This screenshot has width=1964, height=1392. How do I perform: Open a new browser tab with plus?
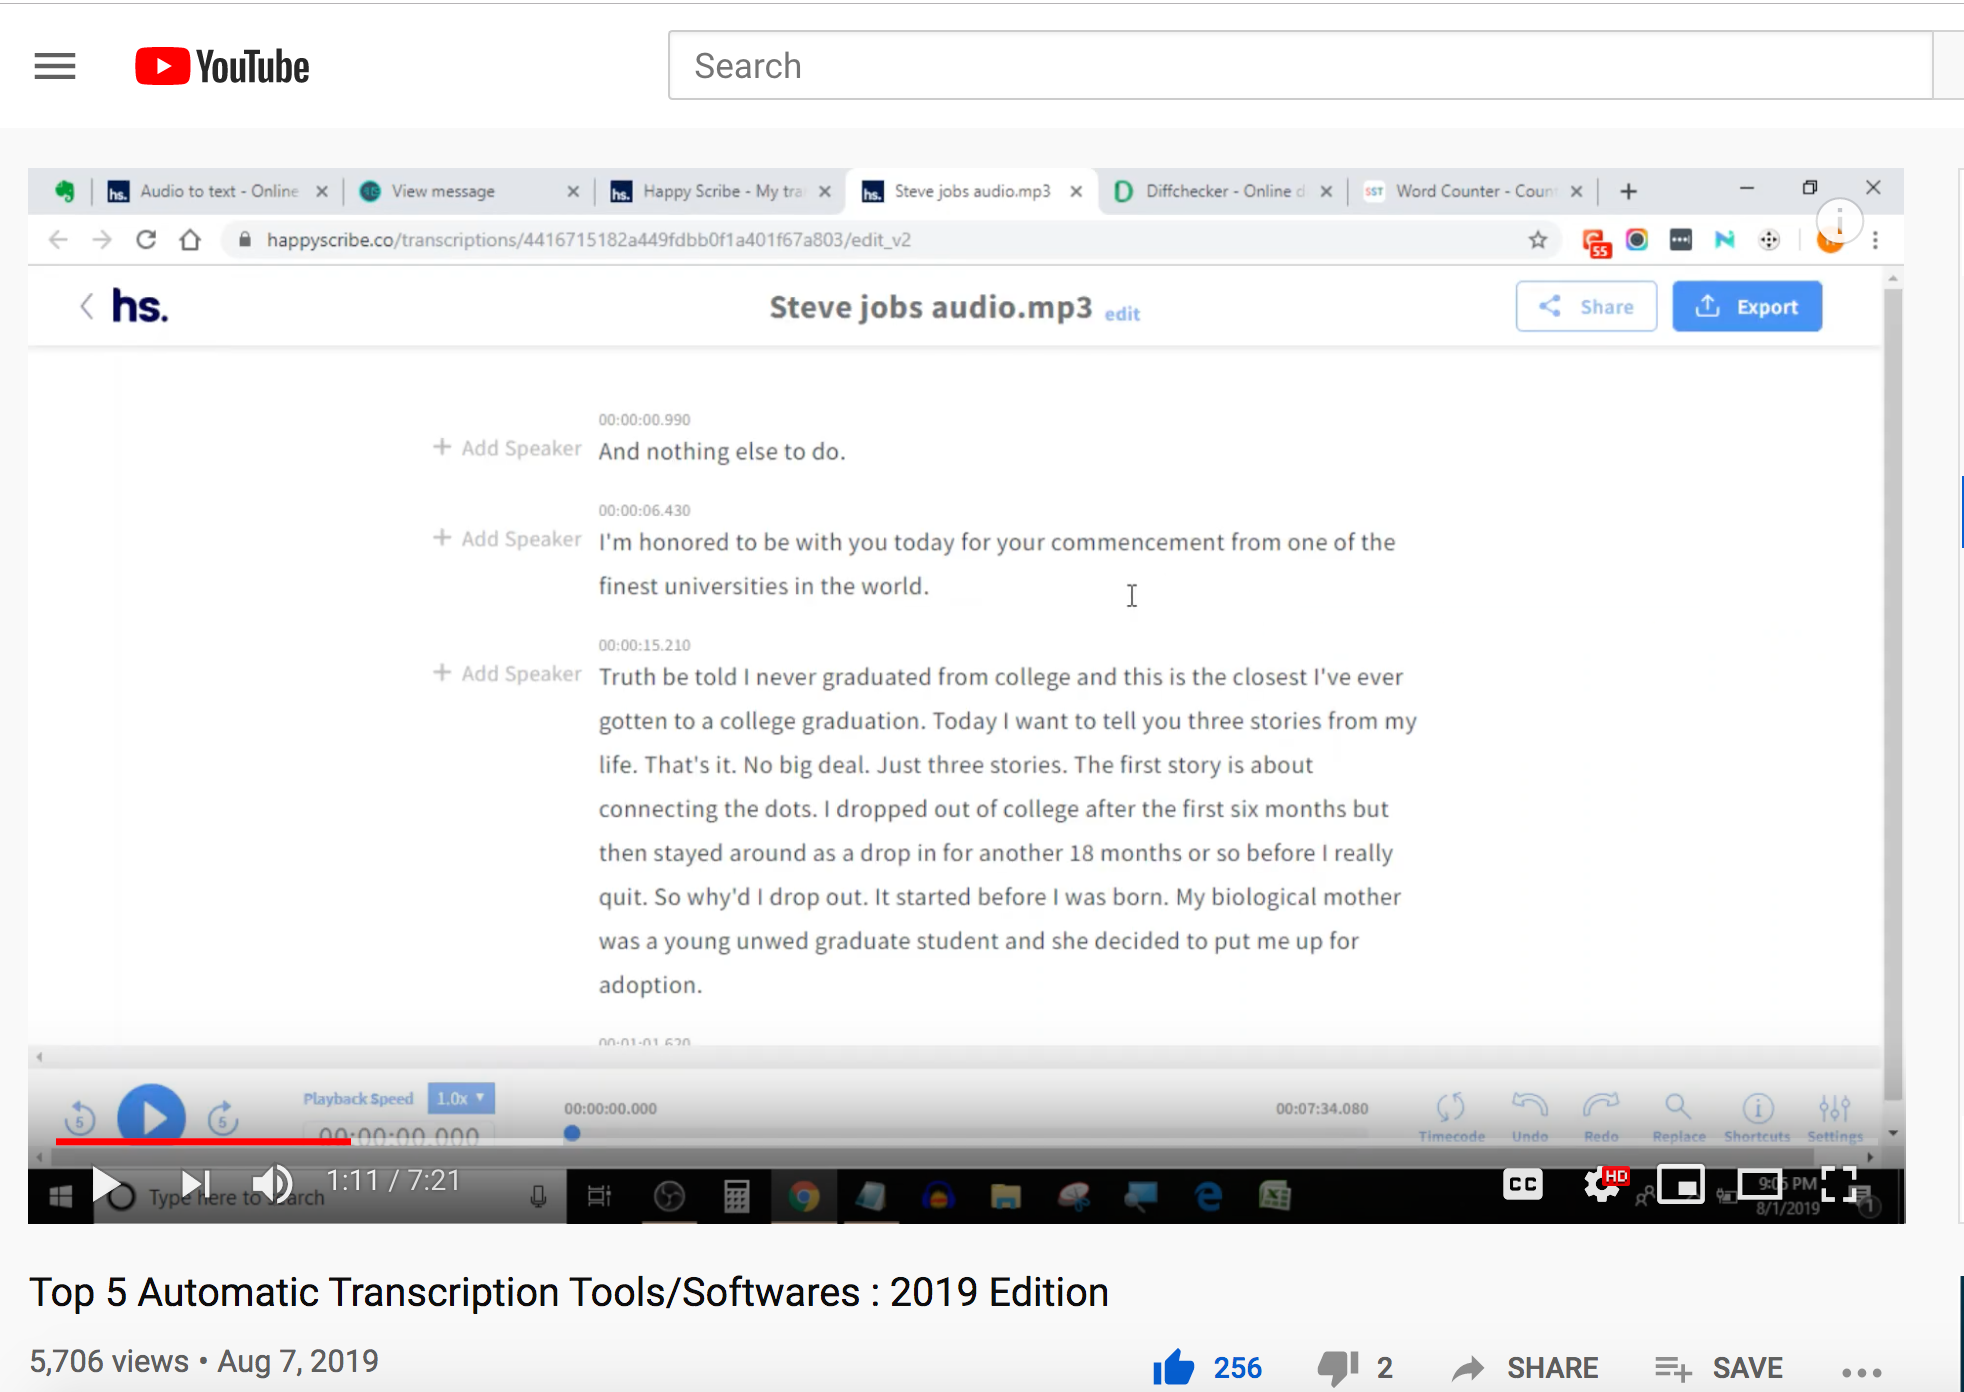[1628, 191]
